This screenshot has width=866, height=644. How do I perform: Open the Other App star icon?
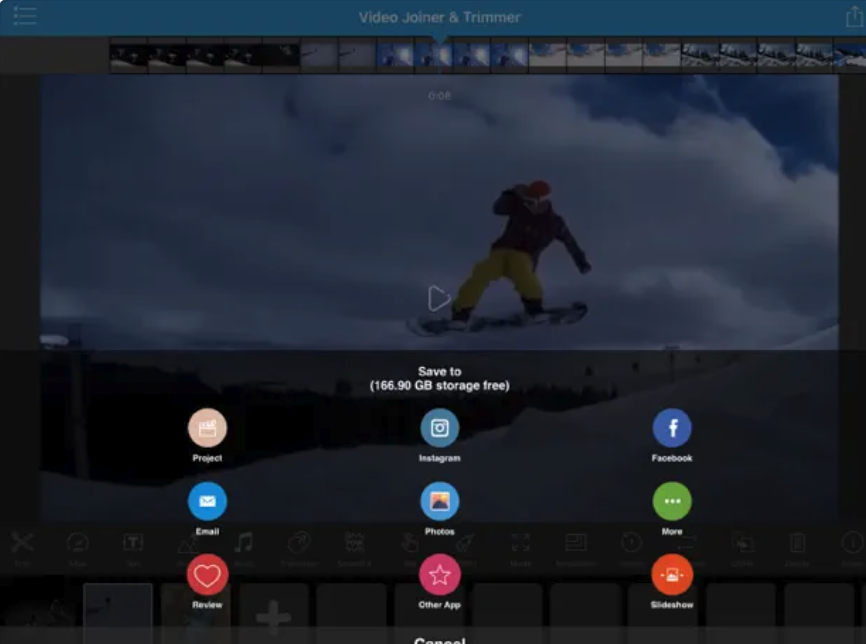pyautogui.click(x=440, y=575)
